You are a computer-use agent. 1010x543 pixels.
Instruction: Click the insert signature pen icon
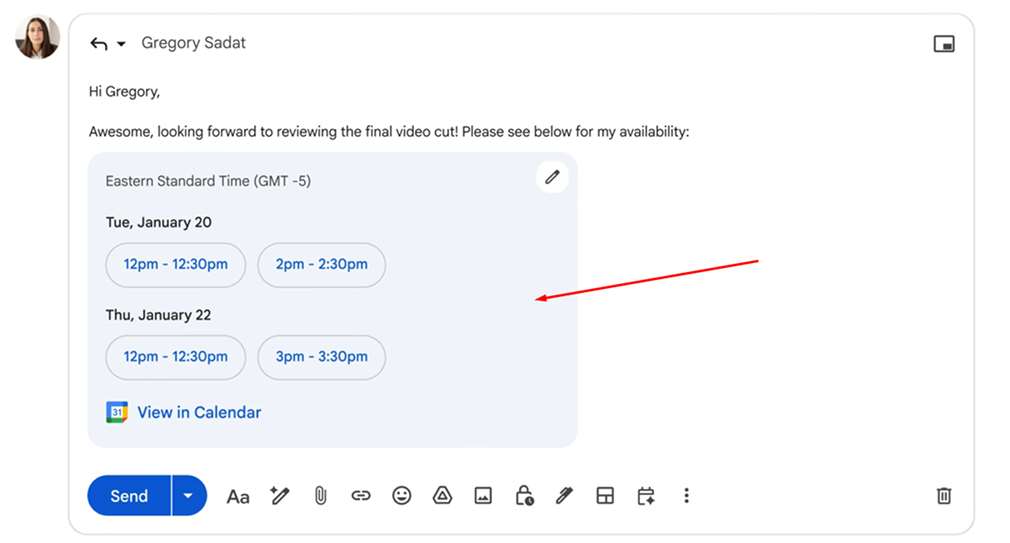click(564, 496)
